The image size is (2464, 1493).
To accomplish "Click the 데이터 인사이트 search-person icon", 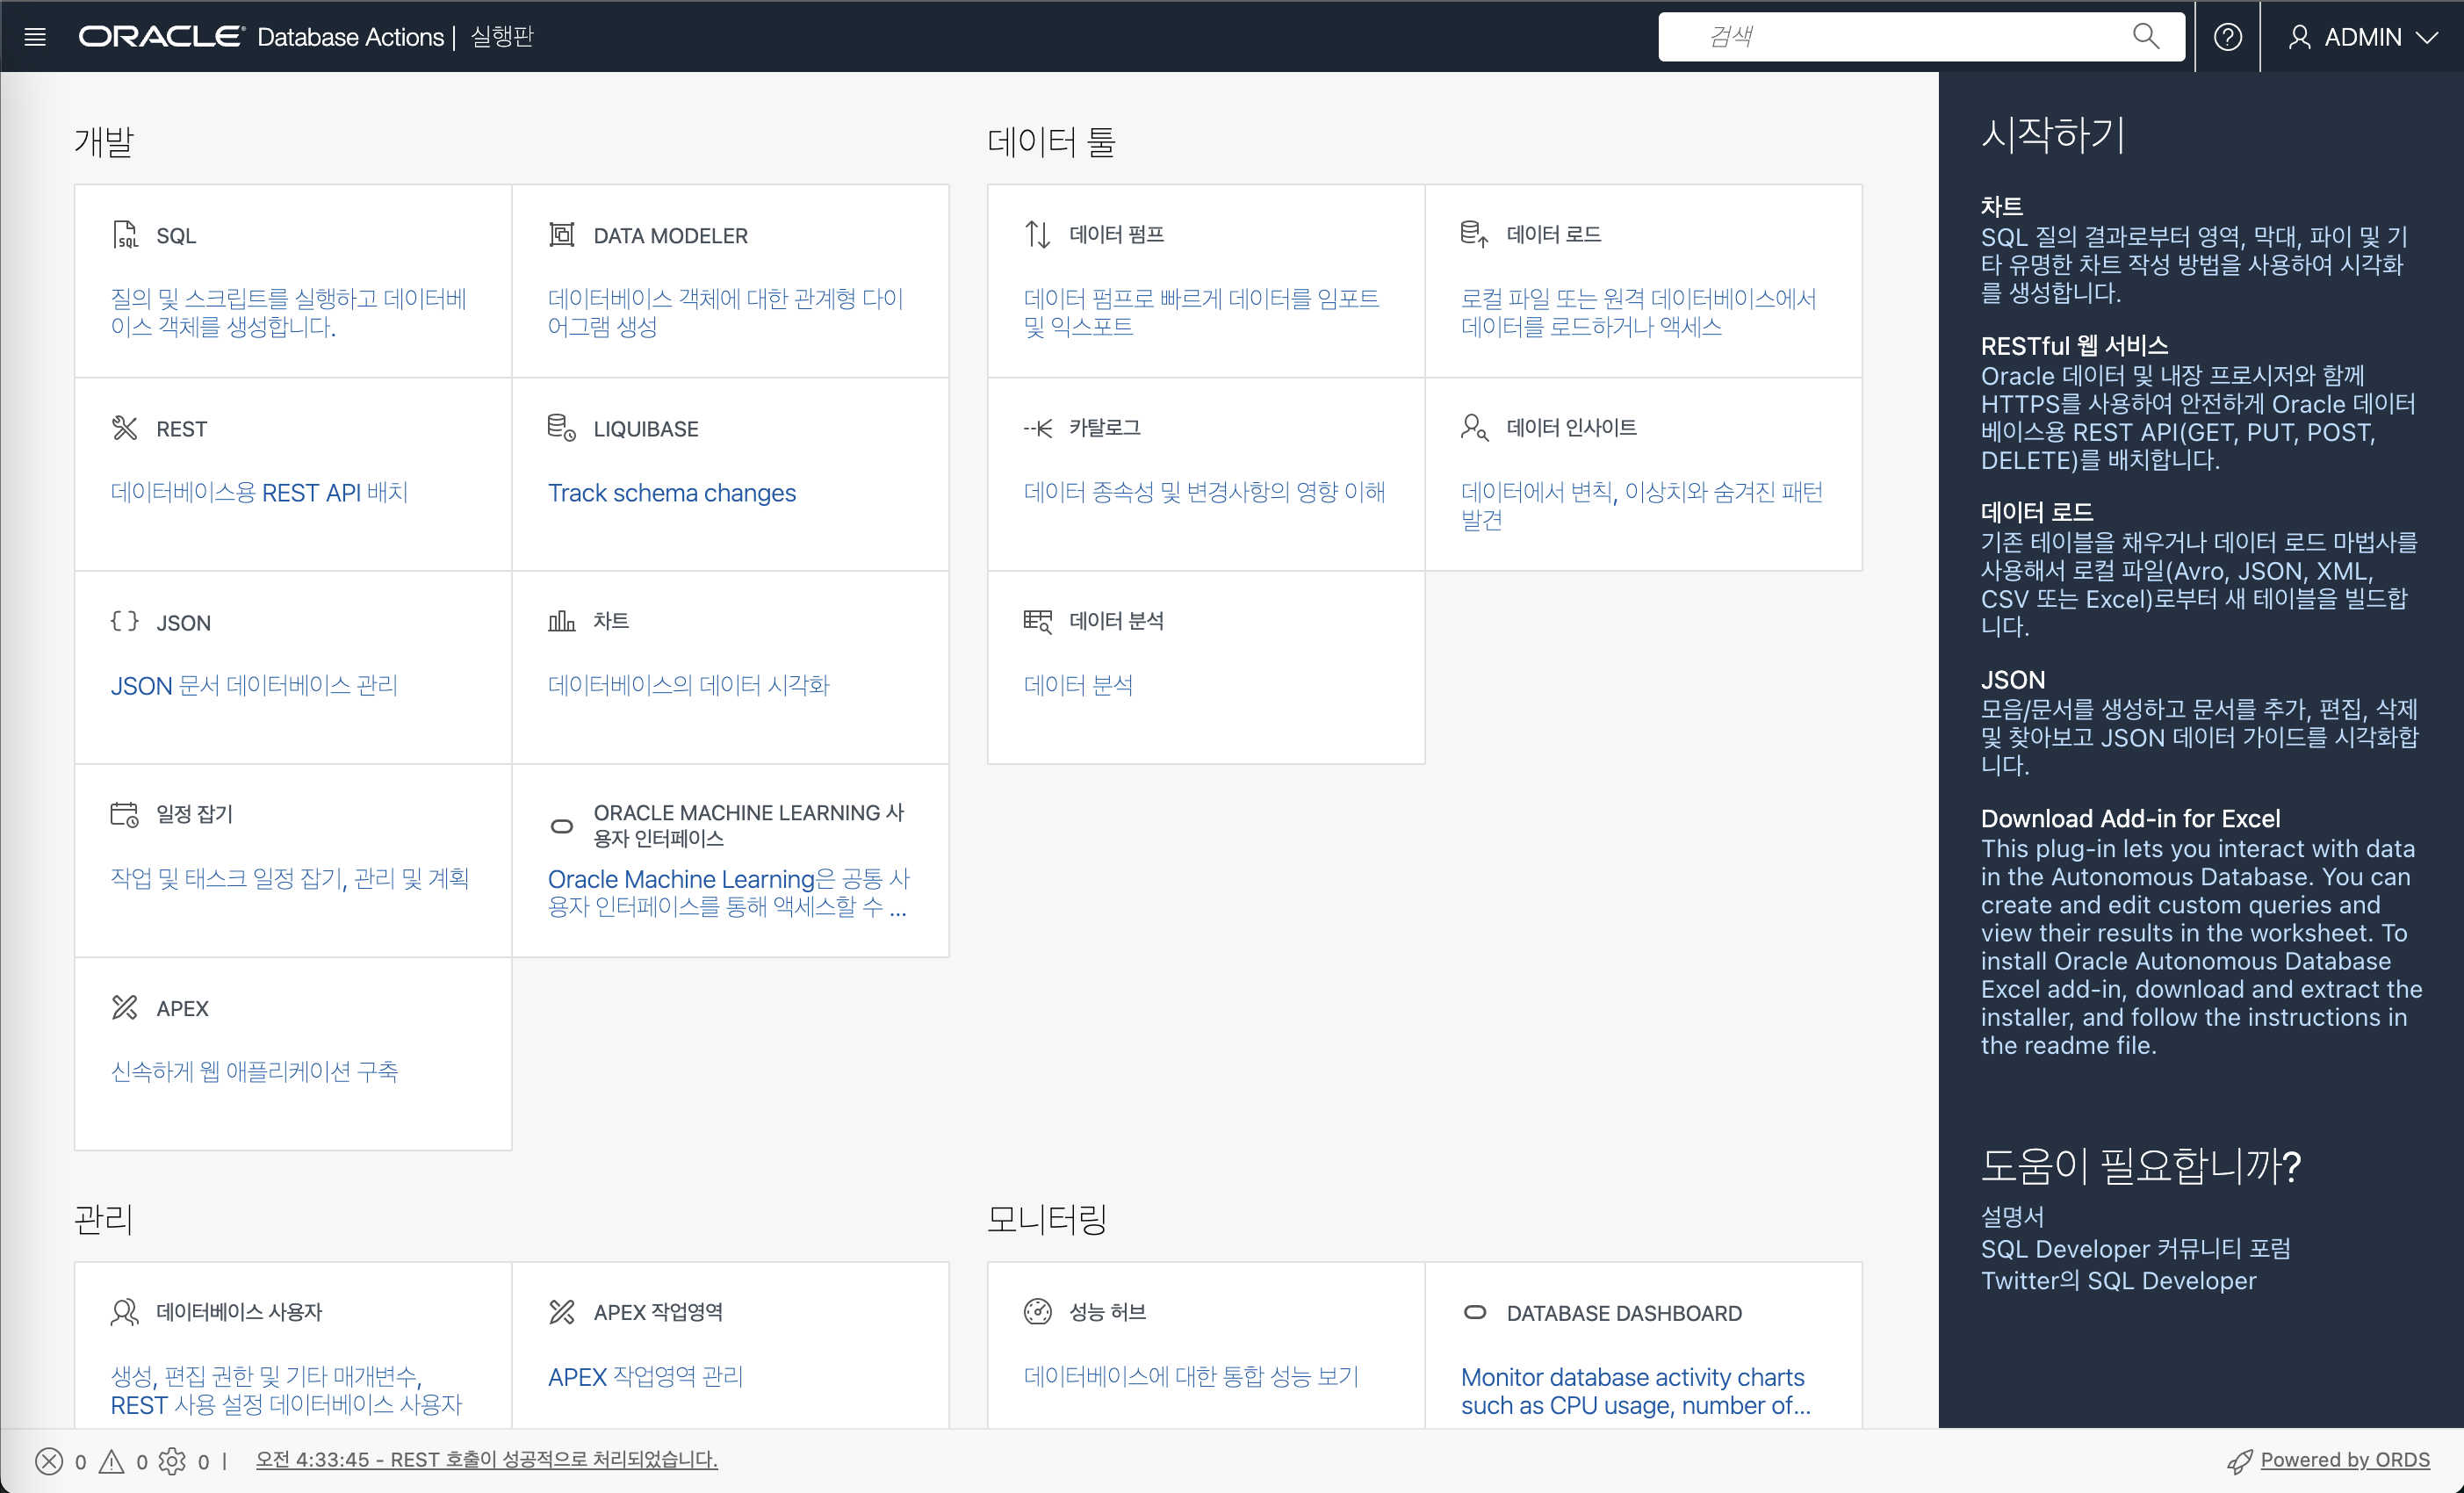I will pyautogui.click(x=1475, y=428).
